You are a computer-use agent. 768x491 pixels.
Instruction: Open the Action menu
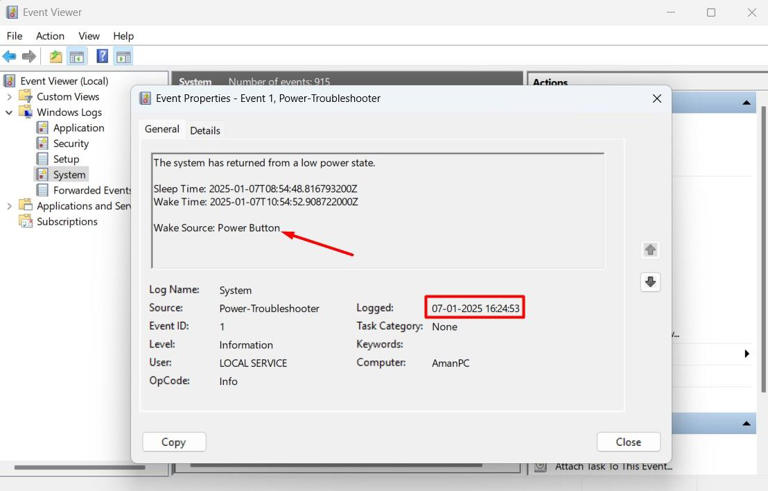point(50,36)
